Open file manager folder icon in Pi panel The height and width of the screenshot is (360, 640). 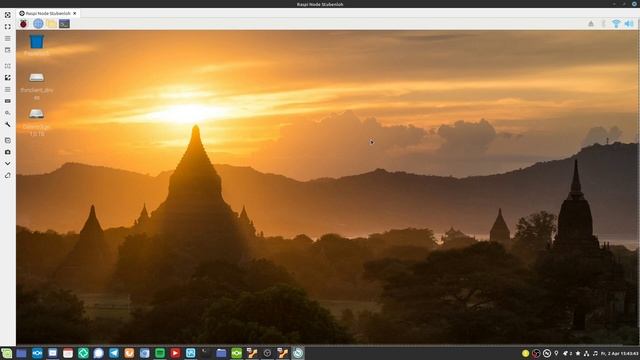pyautogui.click(x=51, y=24)
